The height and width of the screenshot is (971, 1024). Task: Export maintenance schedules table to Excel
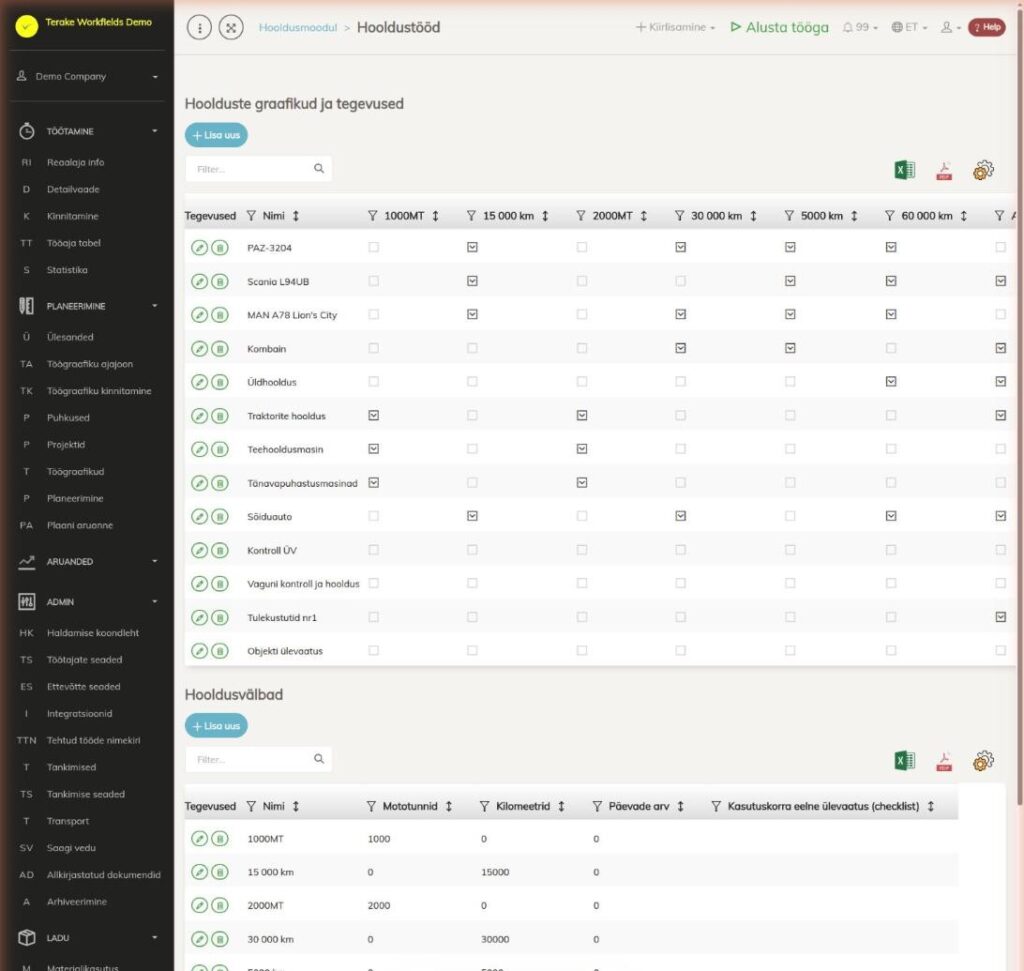(x=904, y=170)
